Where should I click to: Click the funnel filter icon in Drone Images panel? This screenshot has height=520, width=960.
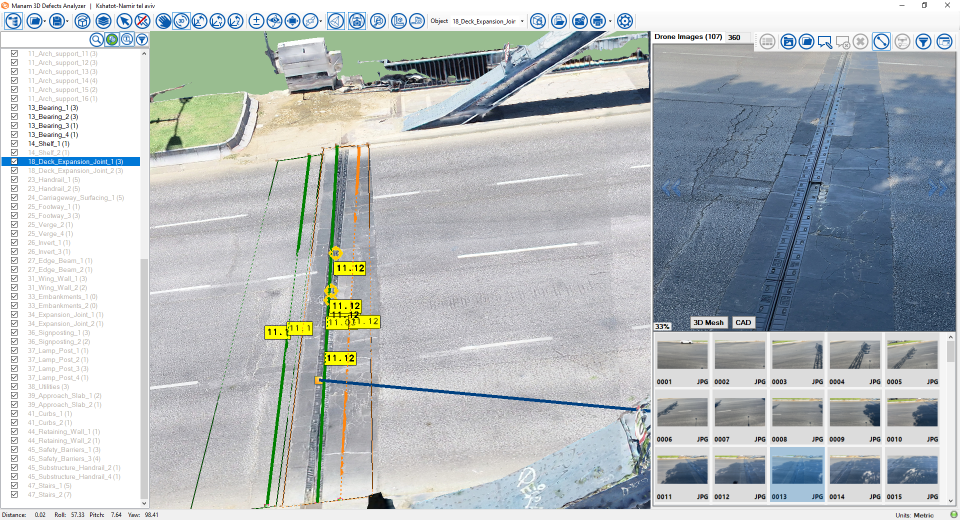click(x=923, y=41)
